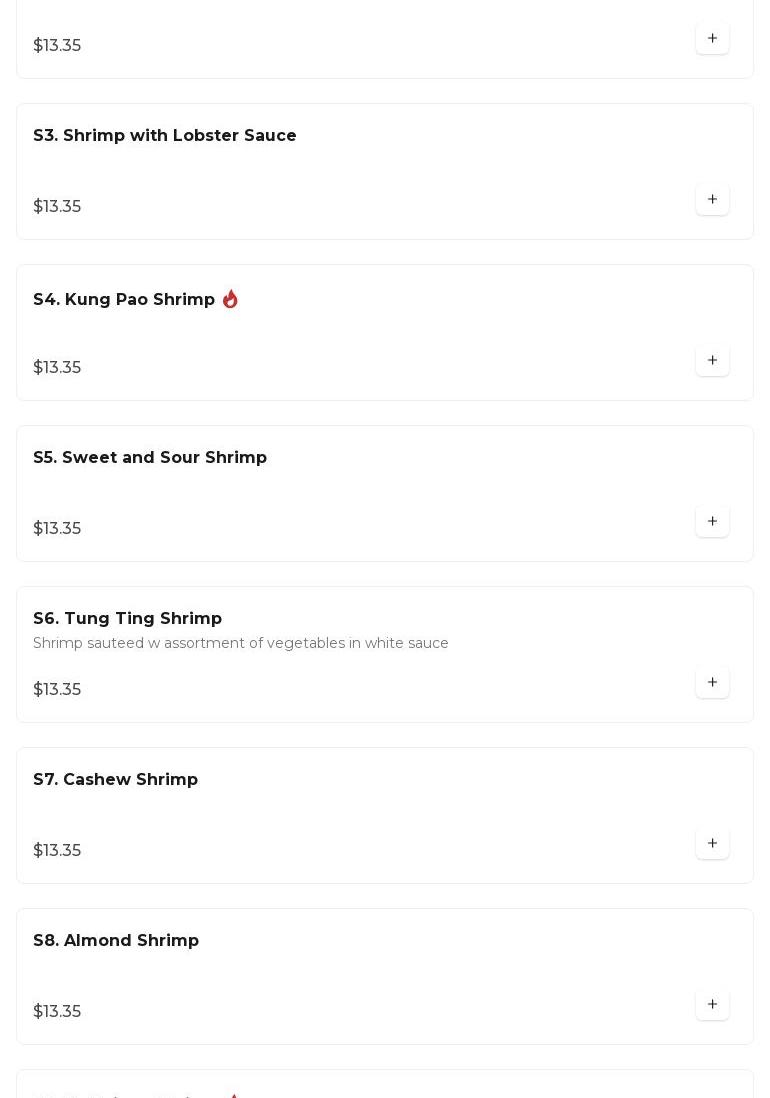Viewport: 770px width, 1098px height.
Task: Add S5 Sweet and Sour Shrimp via plus
Action: [712, 521]
